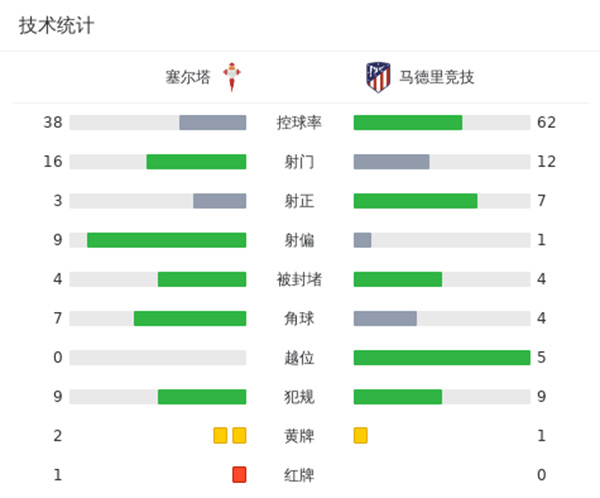Click Atlético's green 控球率 possession bar
Image resolution: width=600 pixels, height=498 pixels.
point(408,123)
